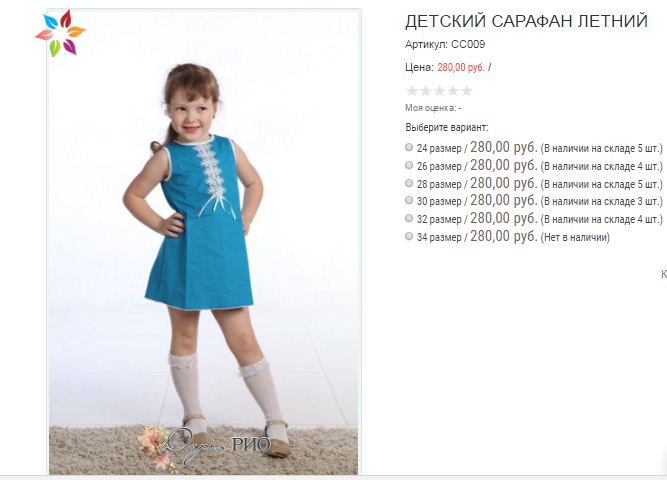Click the Выберите вариант label

(x=447, y=127)
